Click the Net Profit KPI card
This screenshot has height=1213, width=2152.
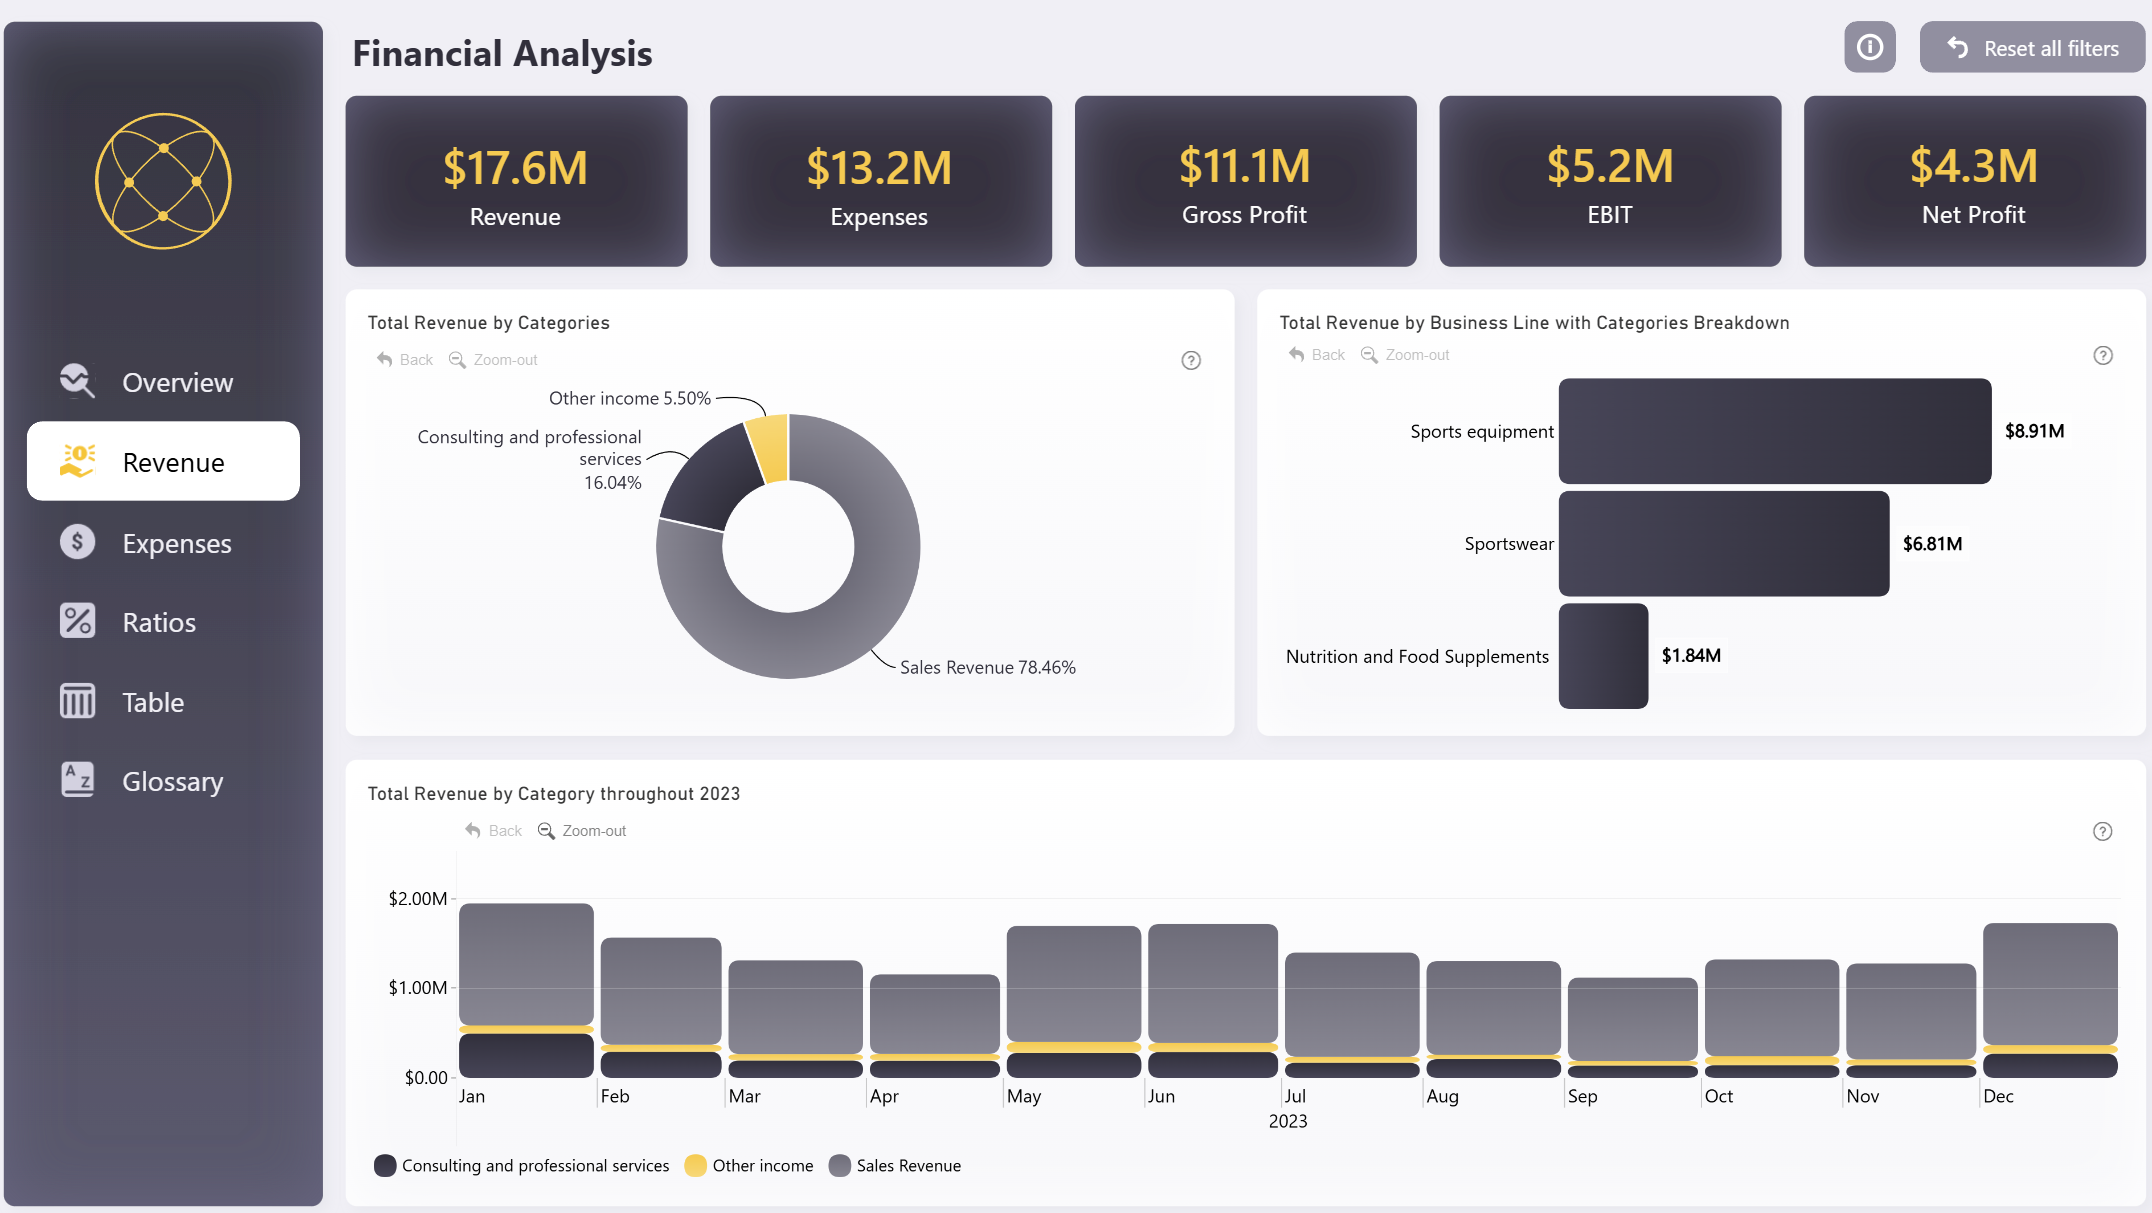(x=1973, y=181)
